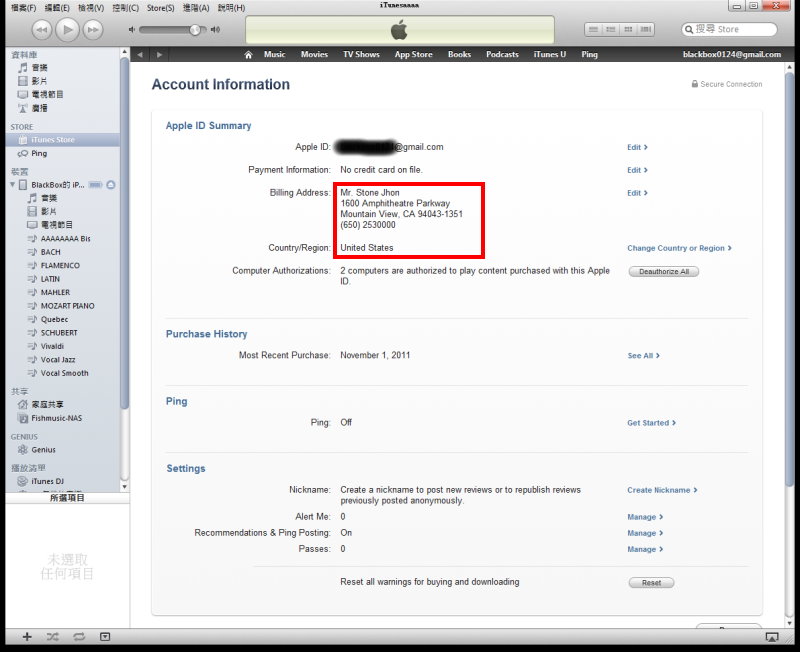Open the Vocal Jazz playlist
Screen dimensions: 800x652
click(58, 360)
